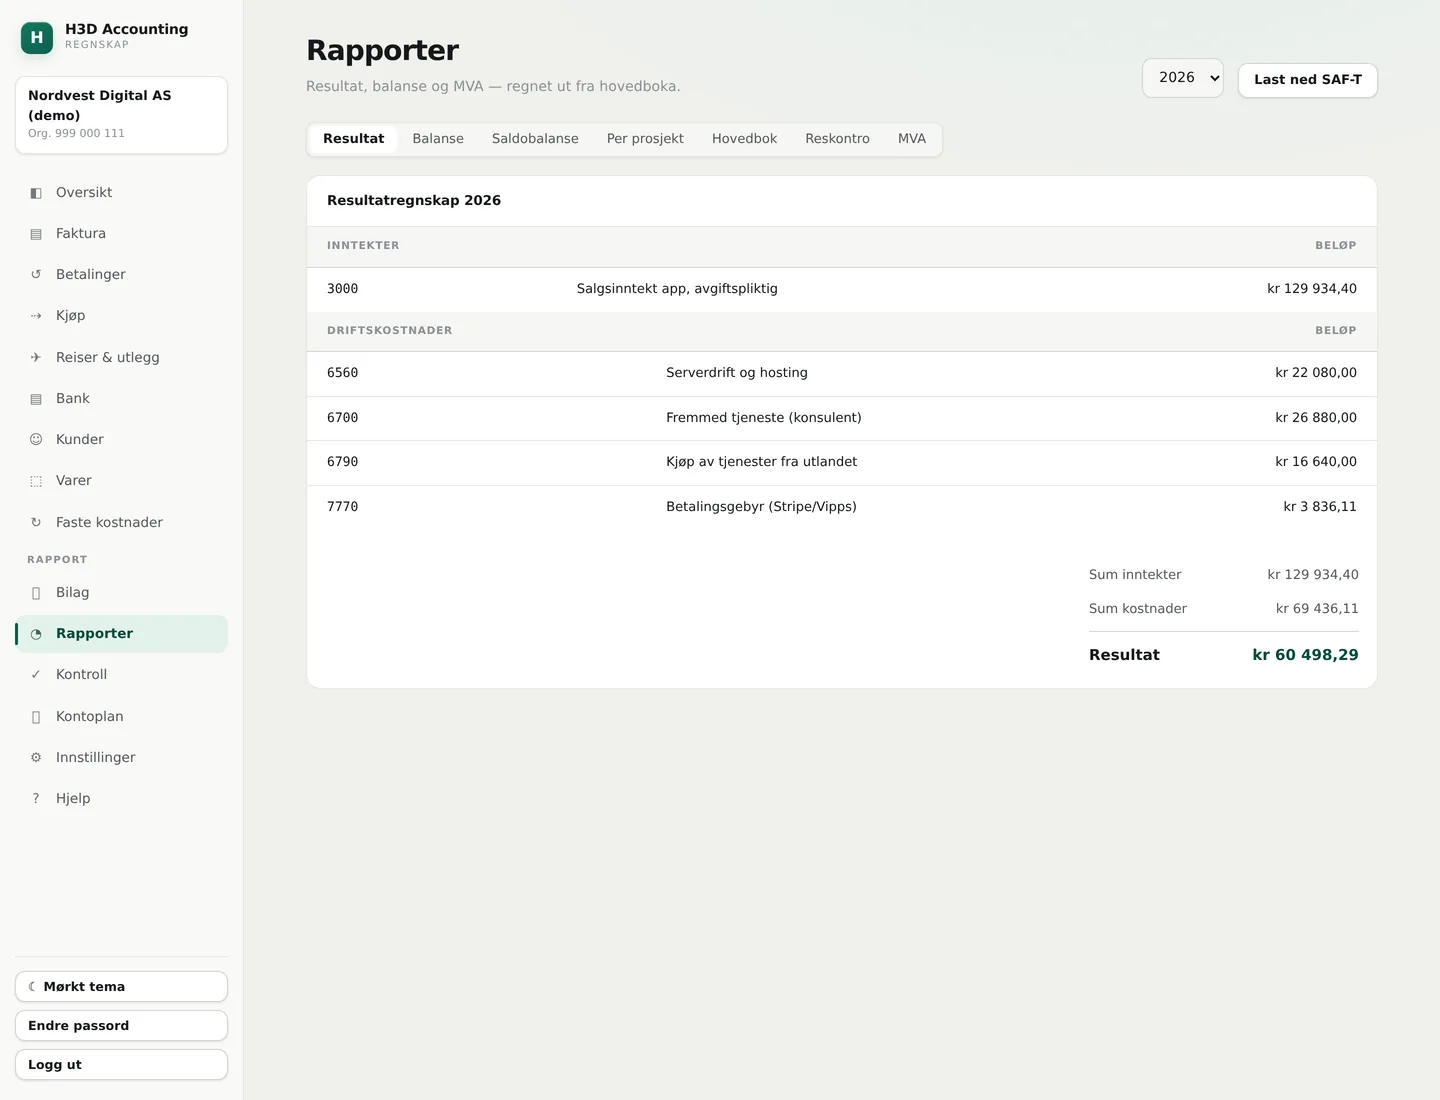Viewport: 1440px width, 1100px height.
Task: Click the Resultat total kr 60 498,29
Action: pos(1306,655)
